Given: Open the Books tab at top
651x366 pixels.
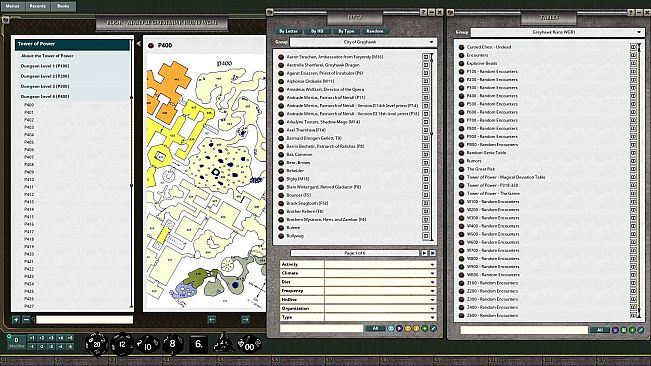Looking at the screenshot, I should [x=63, y=6].
